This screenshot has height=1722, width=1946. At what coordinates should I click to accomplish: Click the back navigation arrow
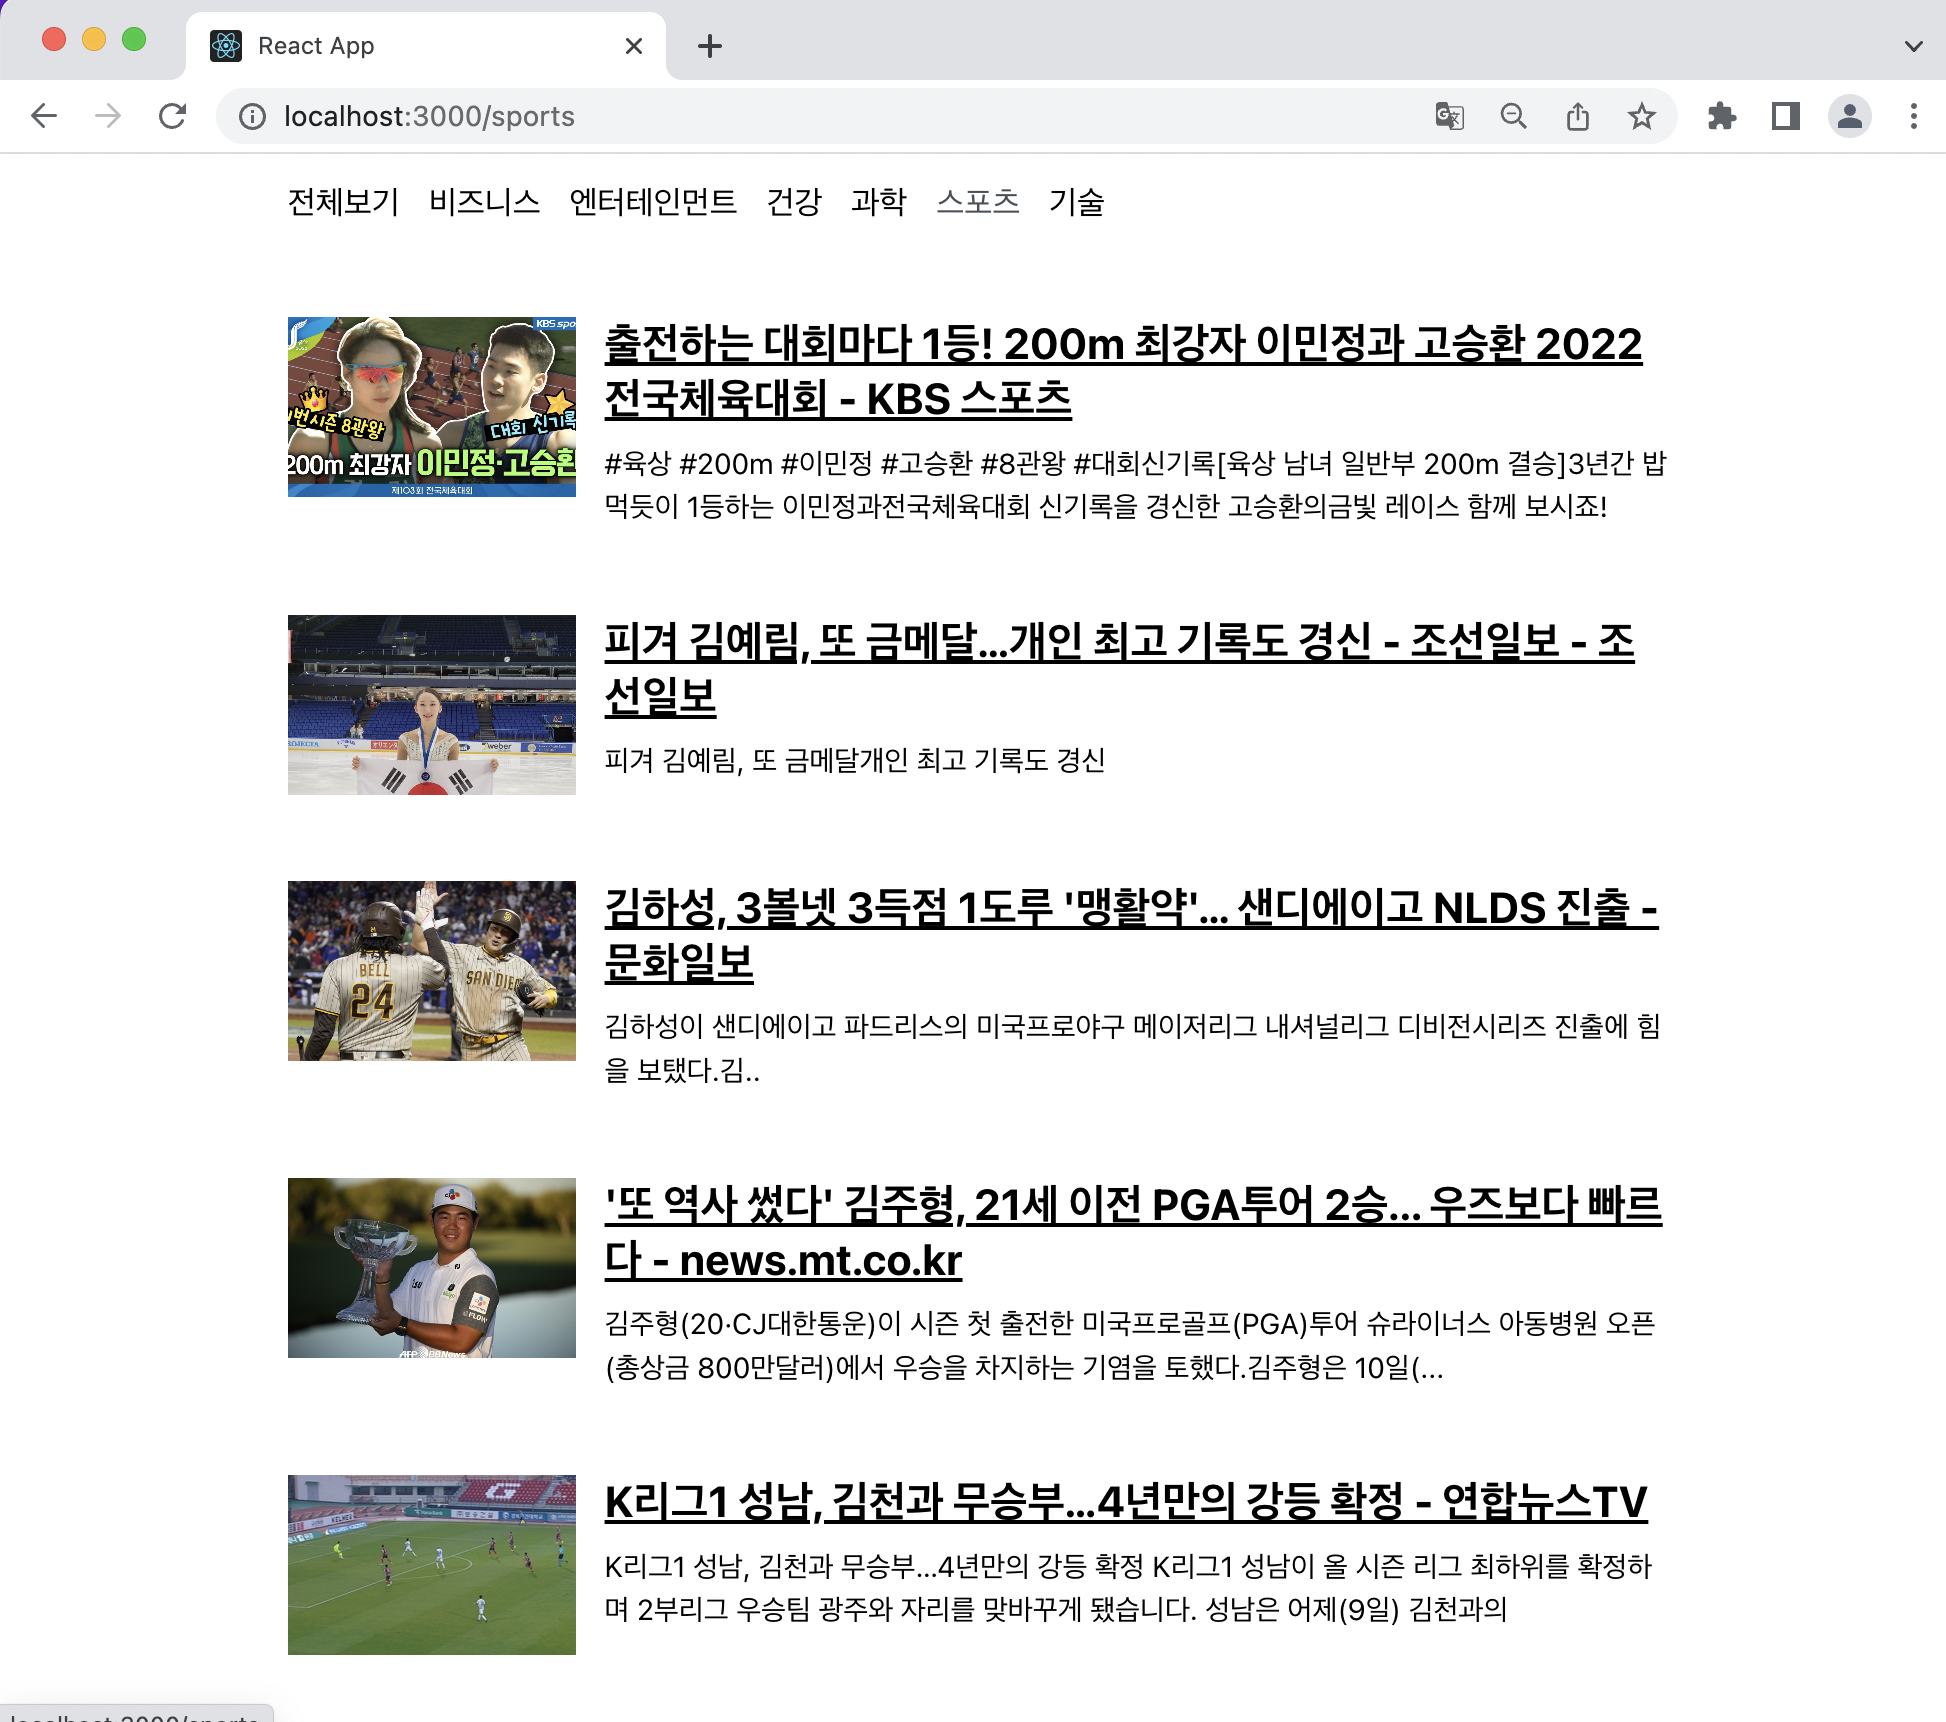[44, 116]
